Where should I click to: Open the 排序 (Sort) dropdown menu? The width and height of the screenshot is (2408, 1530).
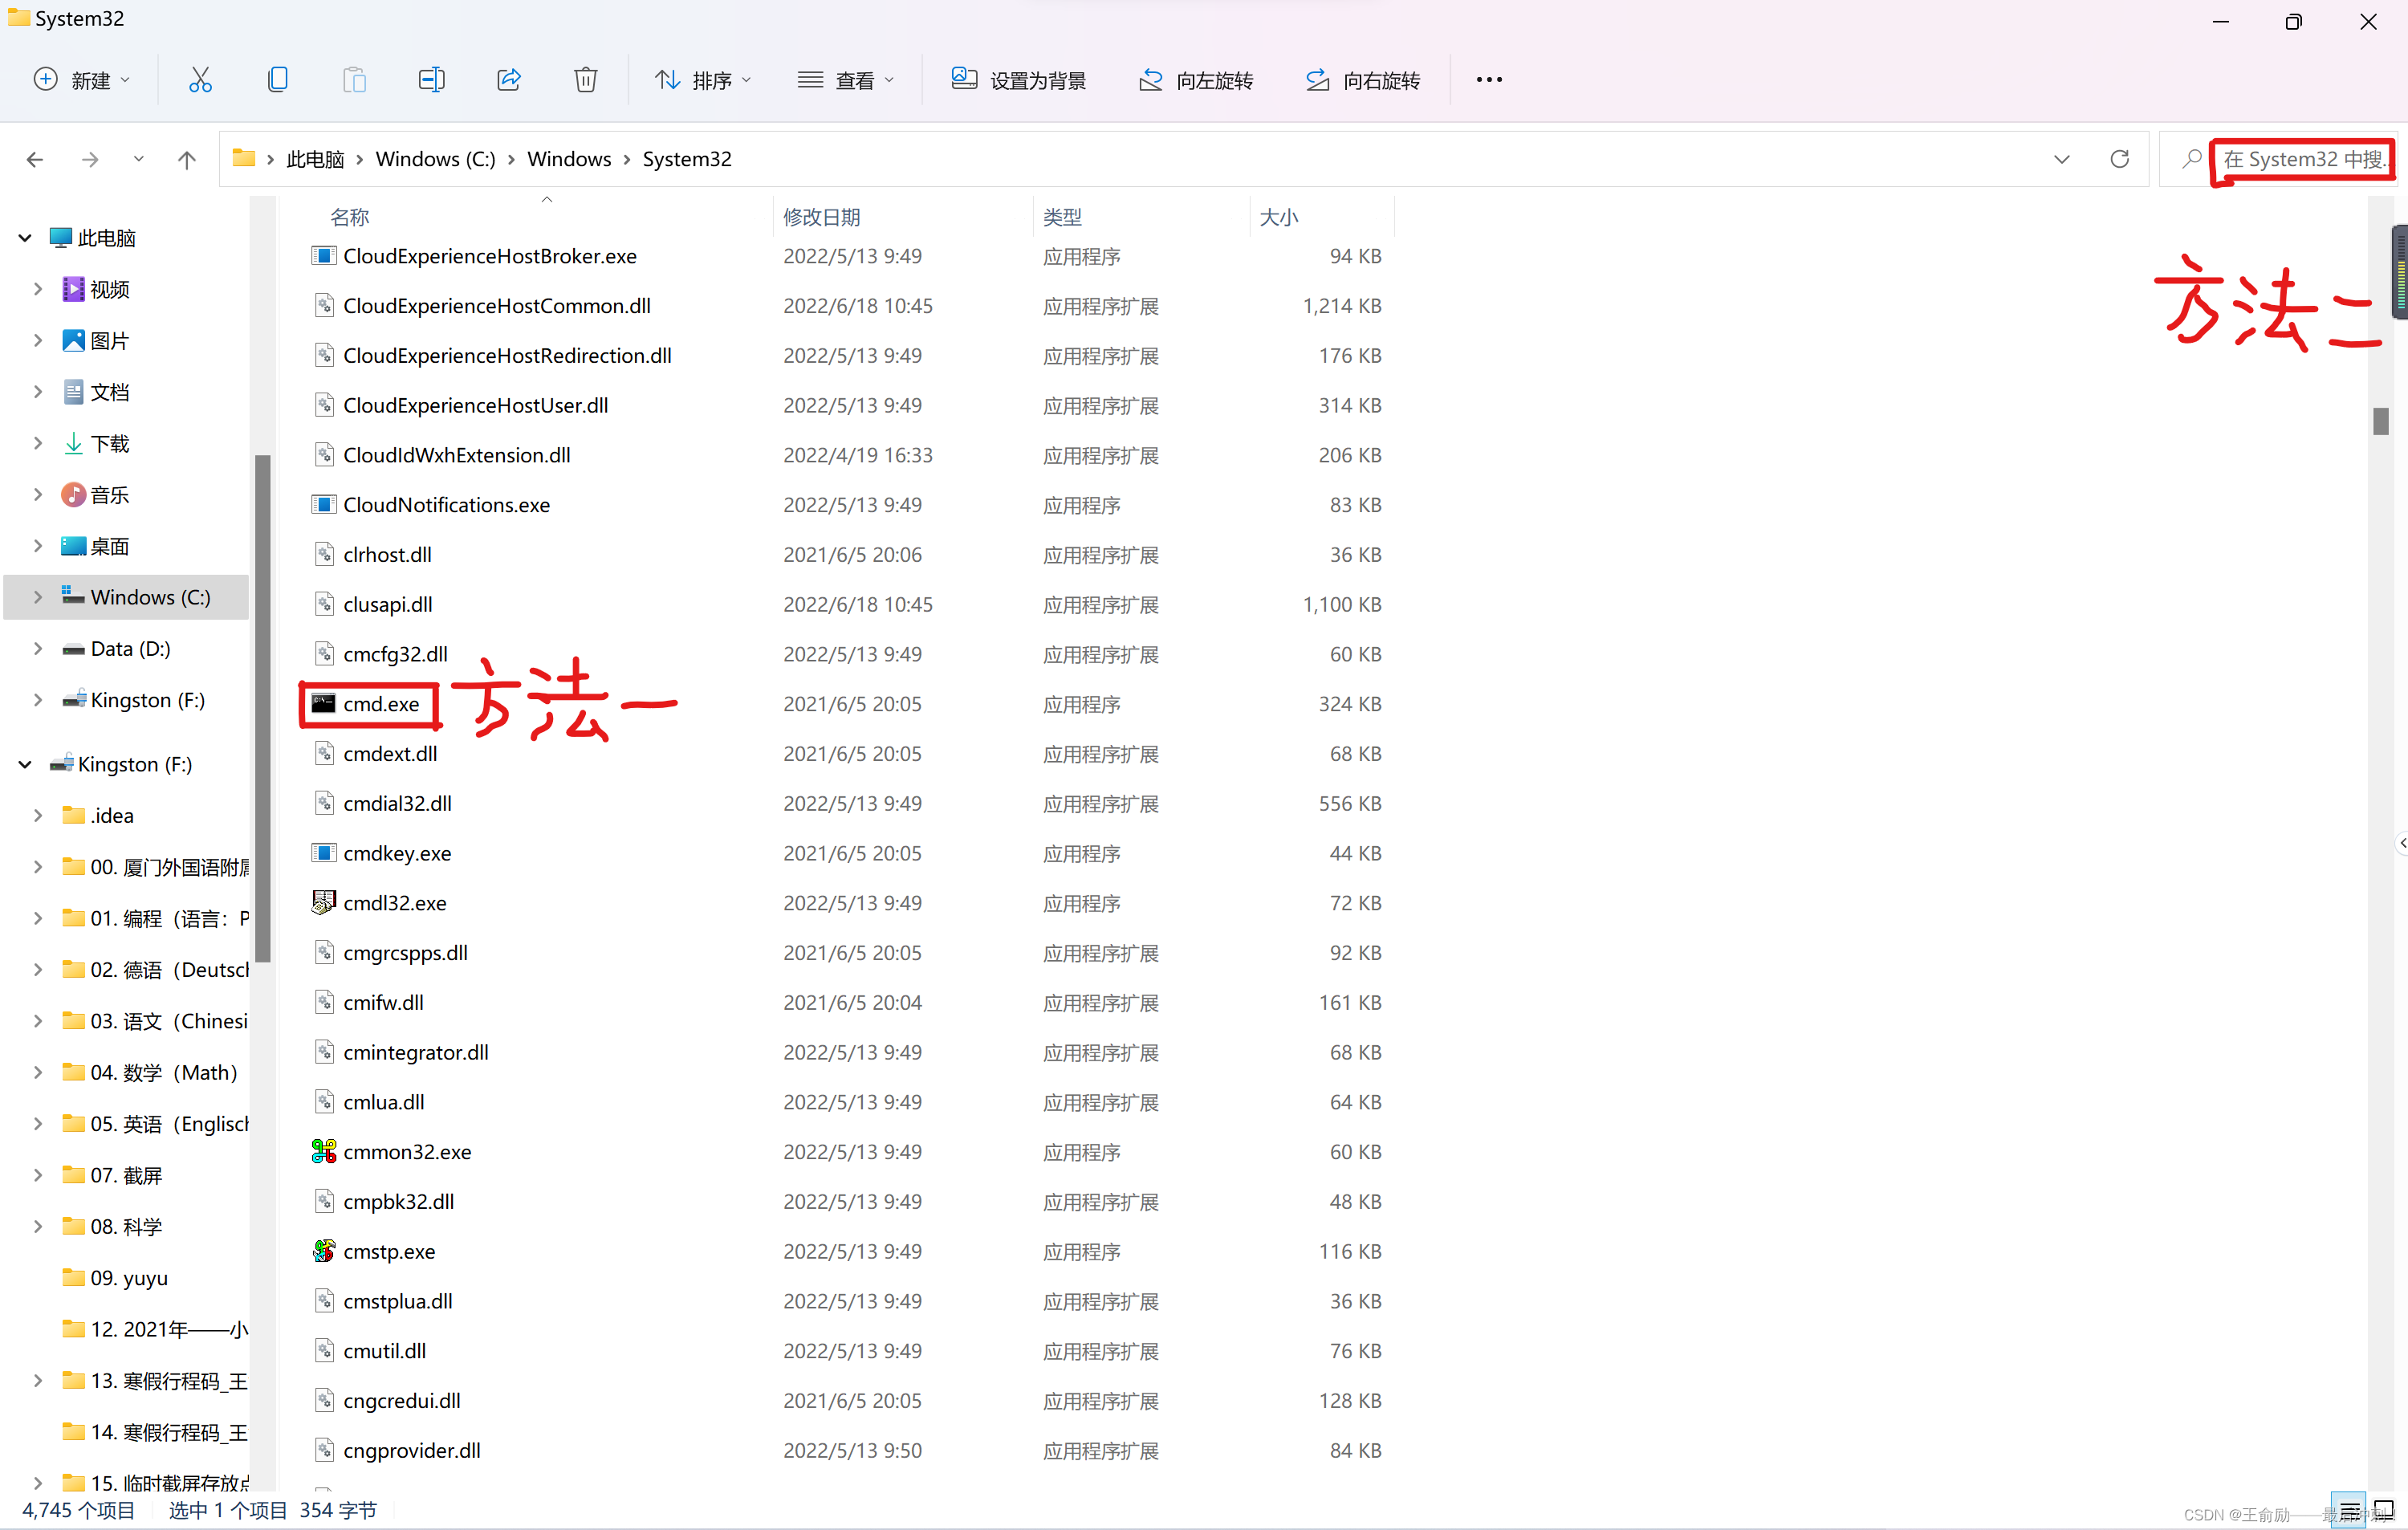point(702,80)
